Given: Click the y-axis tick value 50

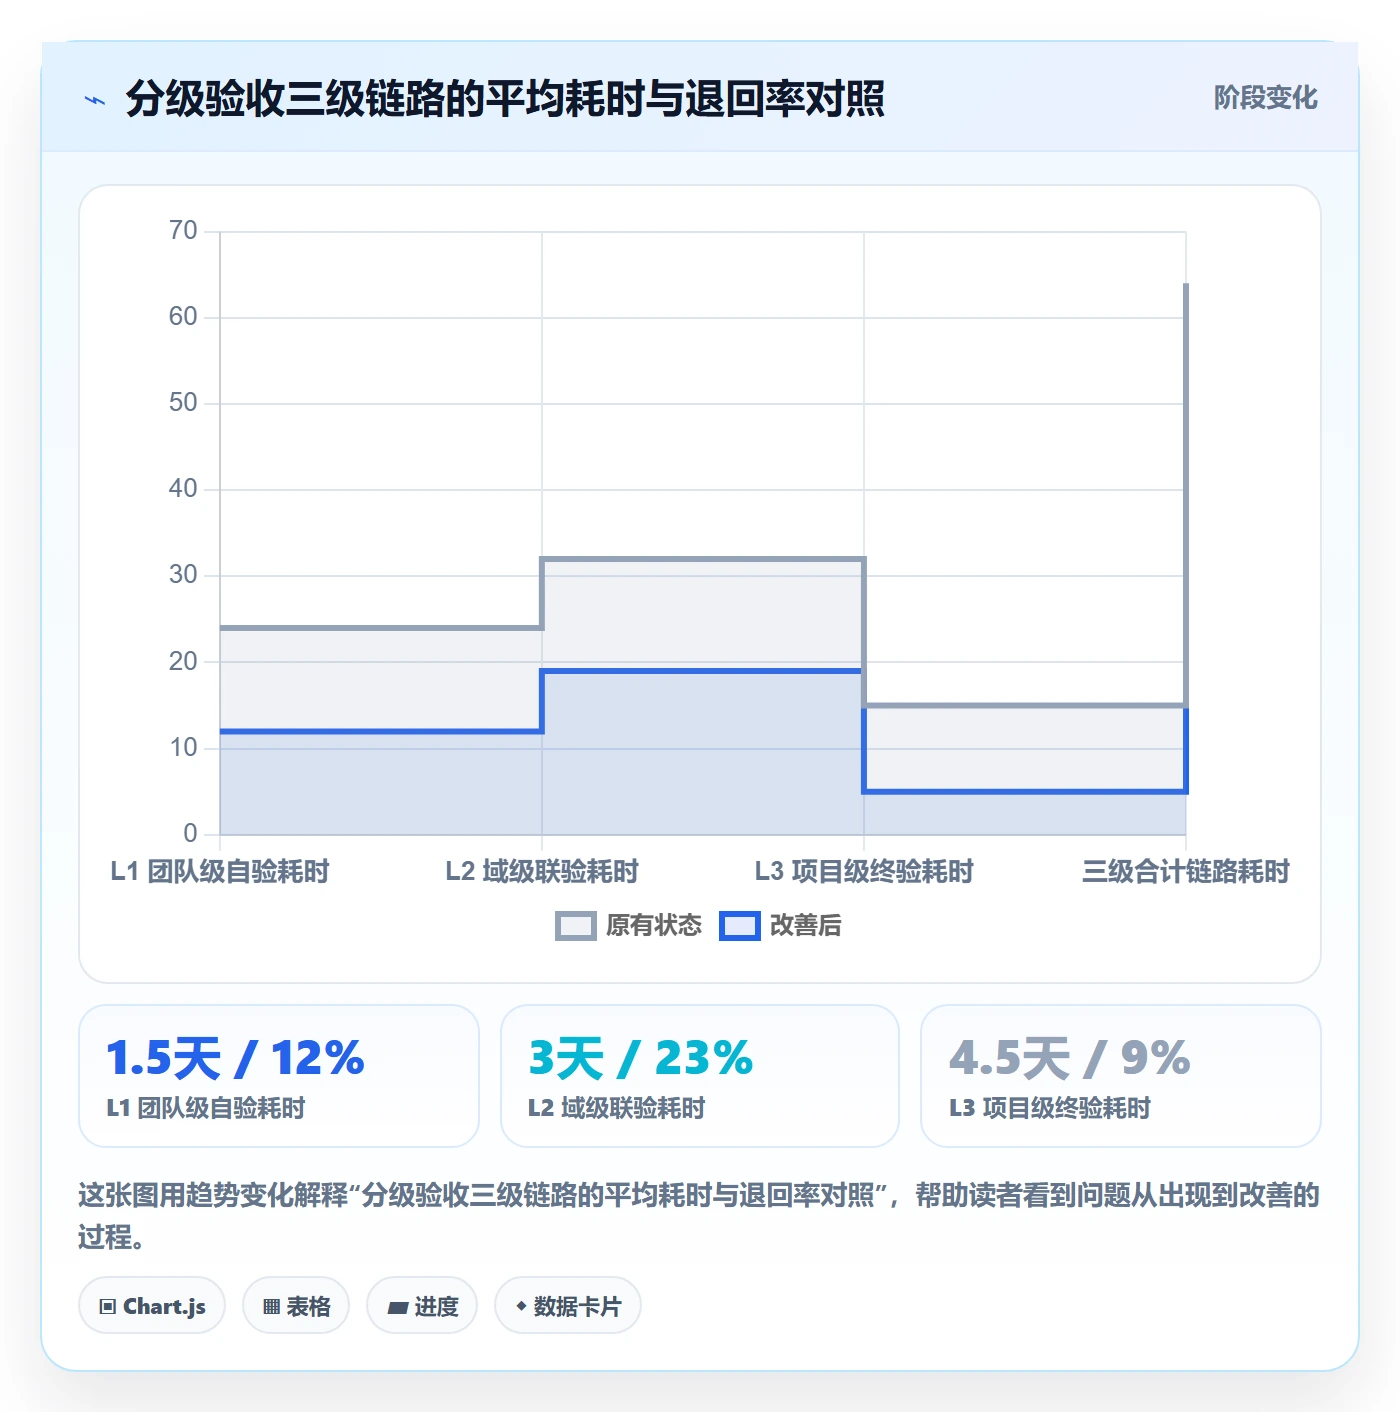Looking at the screenshot, I should (183, 403).
